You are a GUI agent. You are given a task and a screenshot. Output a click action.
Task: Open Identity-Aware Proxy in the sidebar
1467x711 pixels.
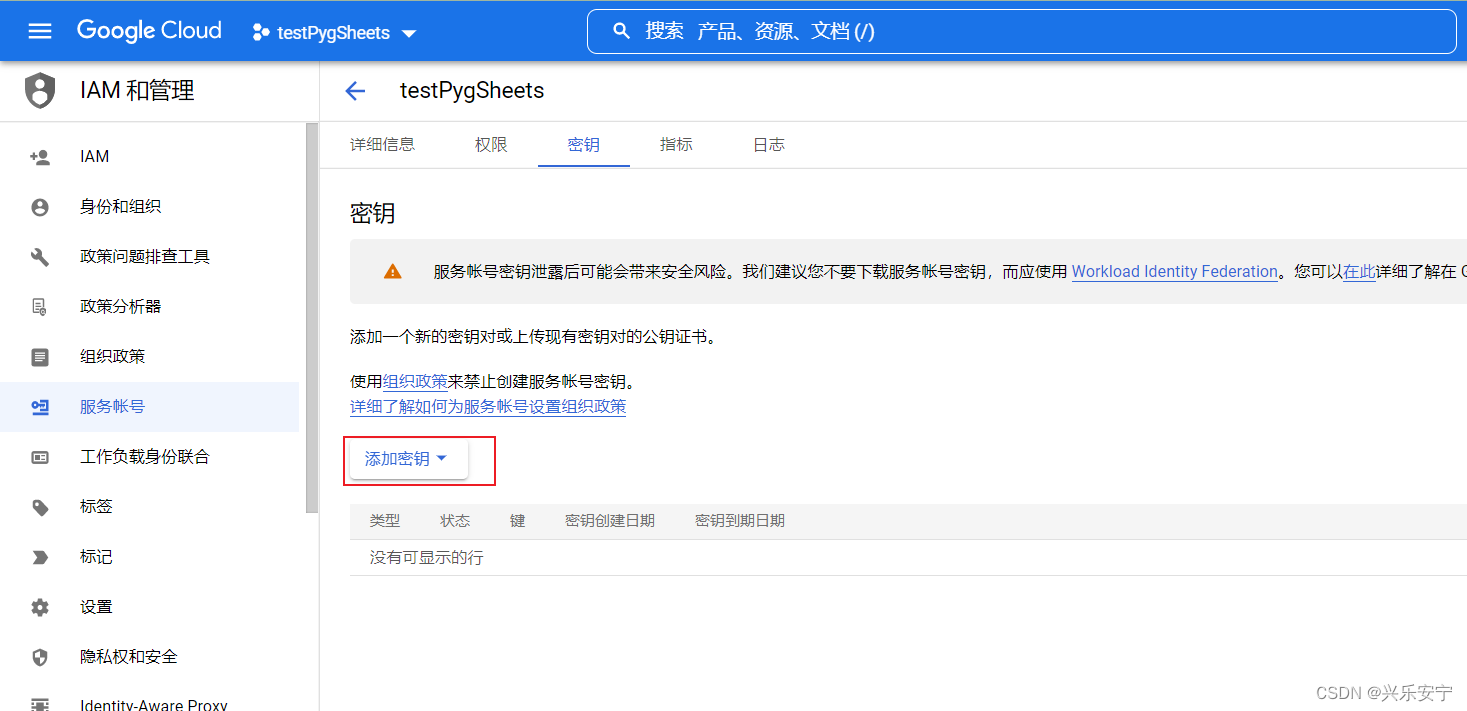point(150,699)
